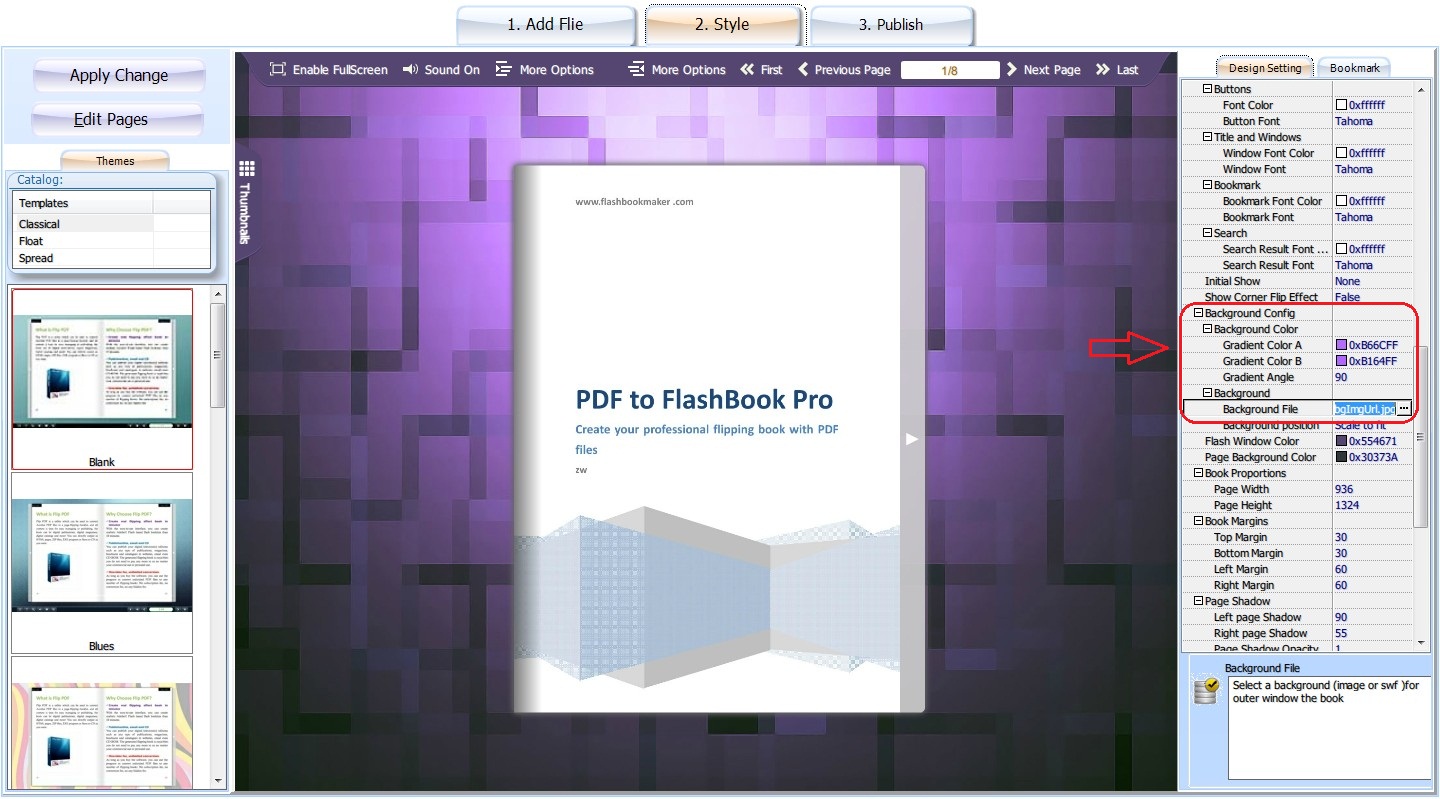
Task: Click the database icon in description panel
Action: pos(1206,691)
